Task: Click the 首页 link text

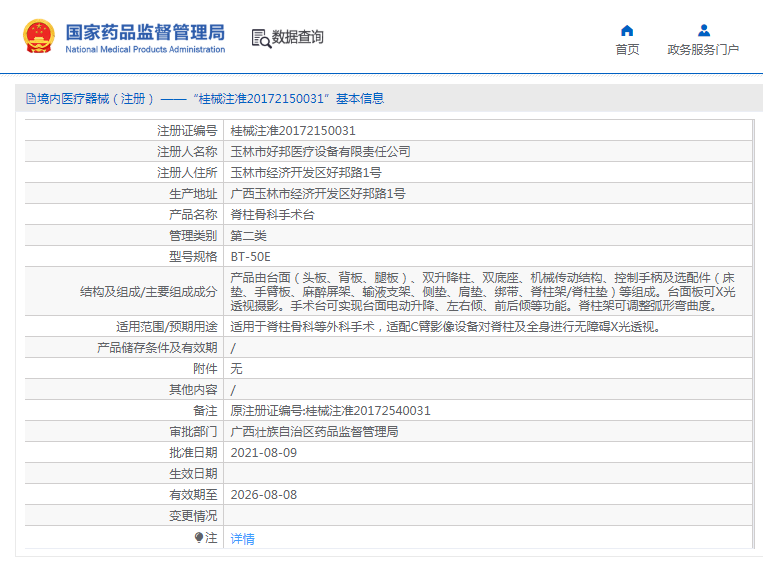Action: coord(627,50)
